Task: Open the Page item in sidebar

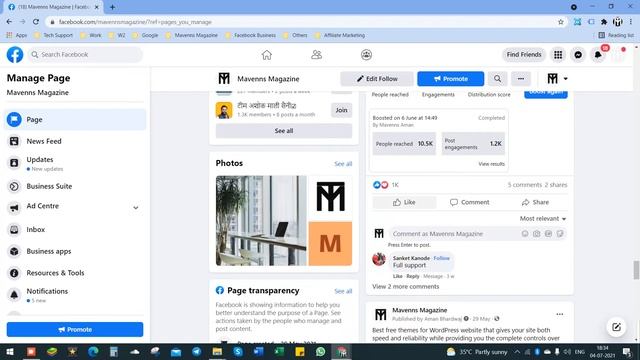Action: (75, 120)
